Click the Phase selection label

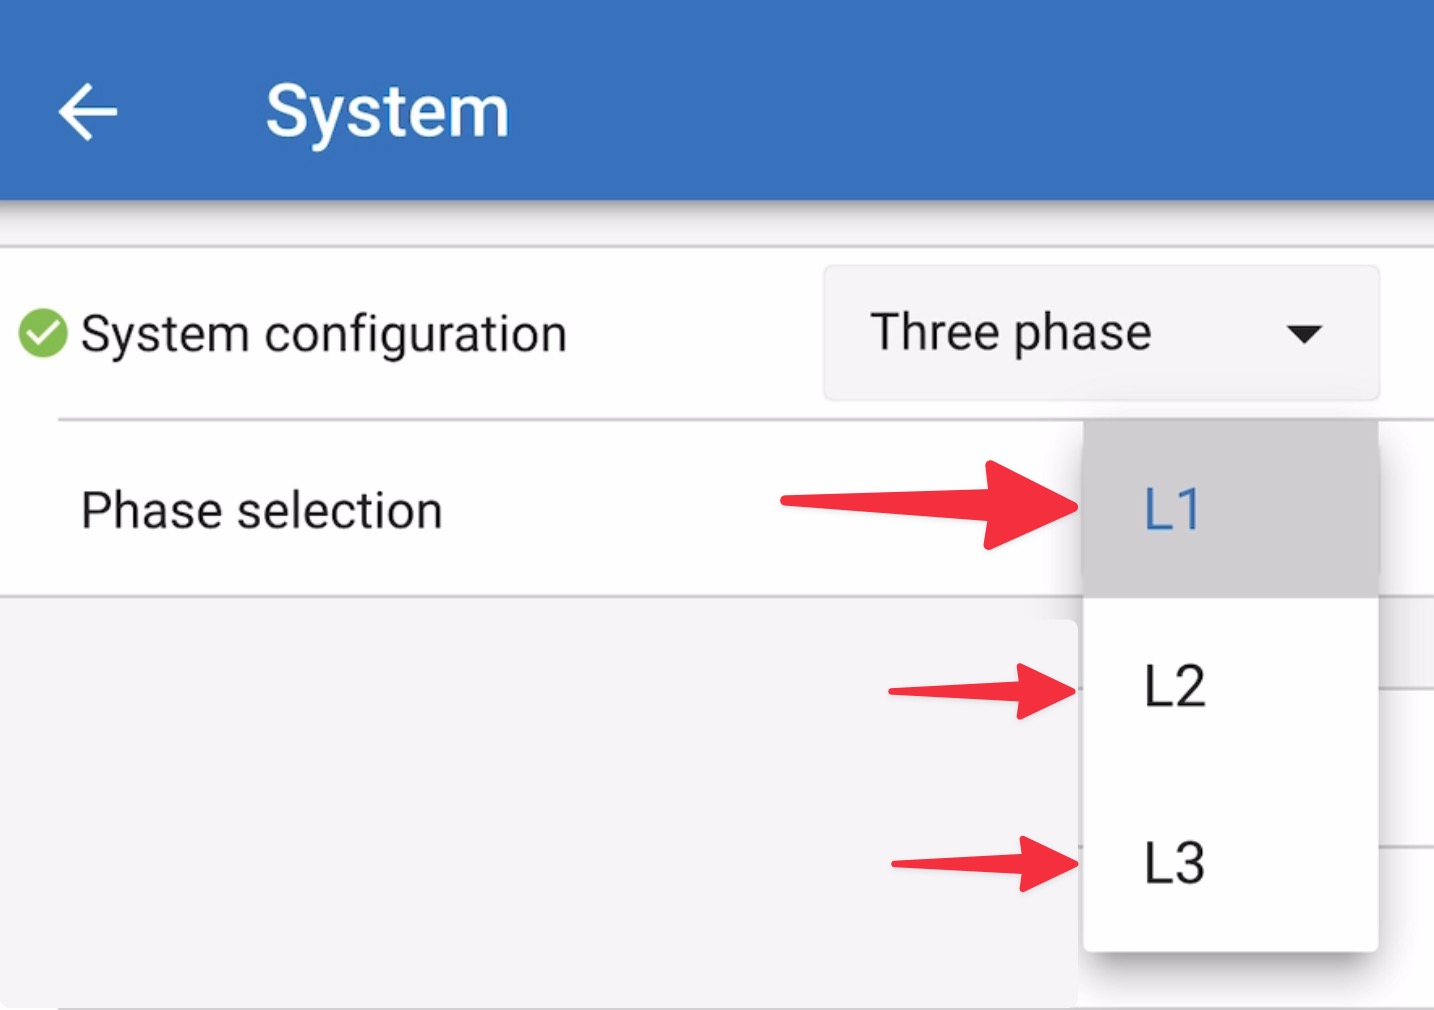261,511
